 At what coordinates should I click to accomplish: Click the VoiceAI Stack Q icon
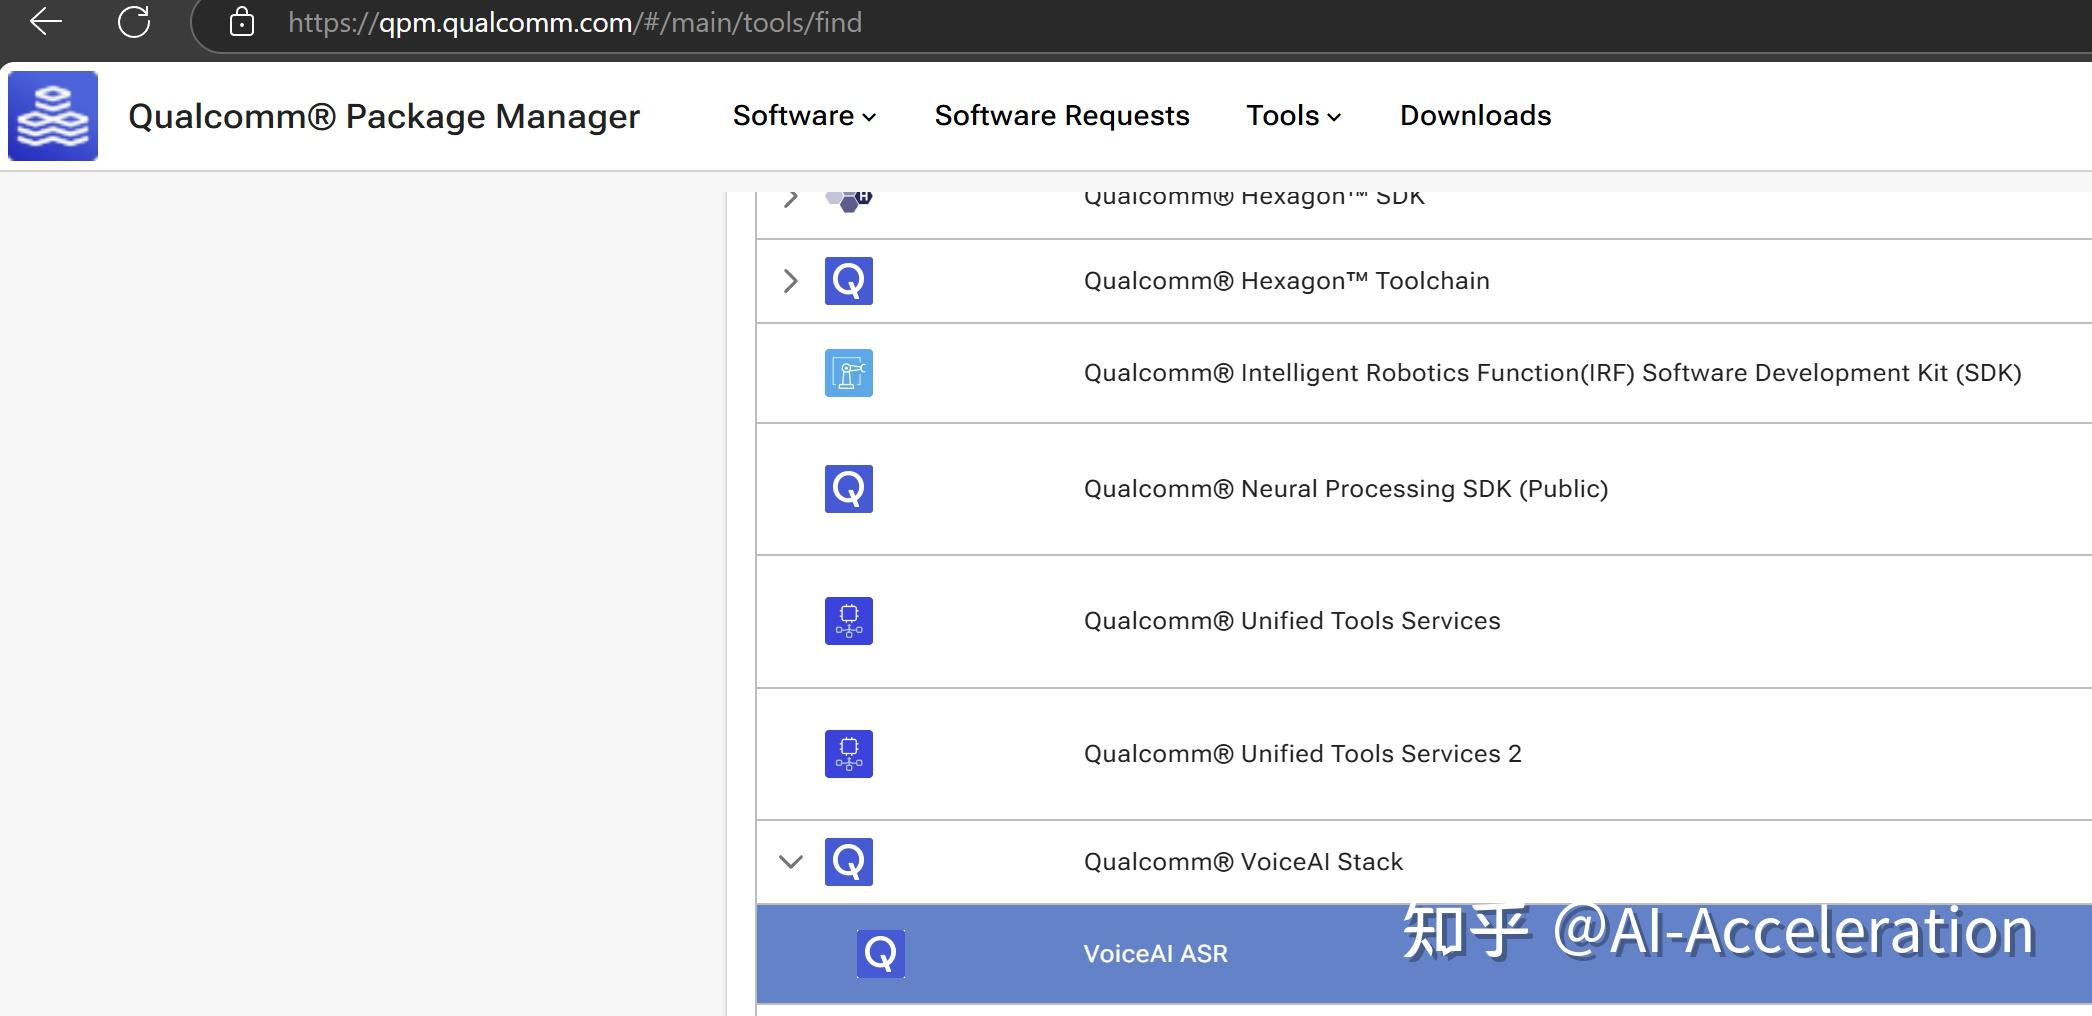[848, 861]
